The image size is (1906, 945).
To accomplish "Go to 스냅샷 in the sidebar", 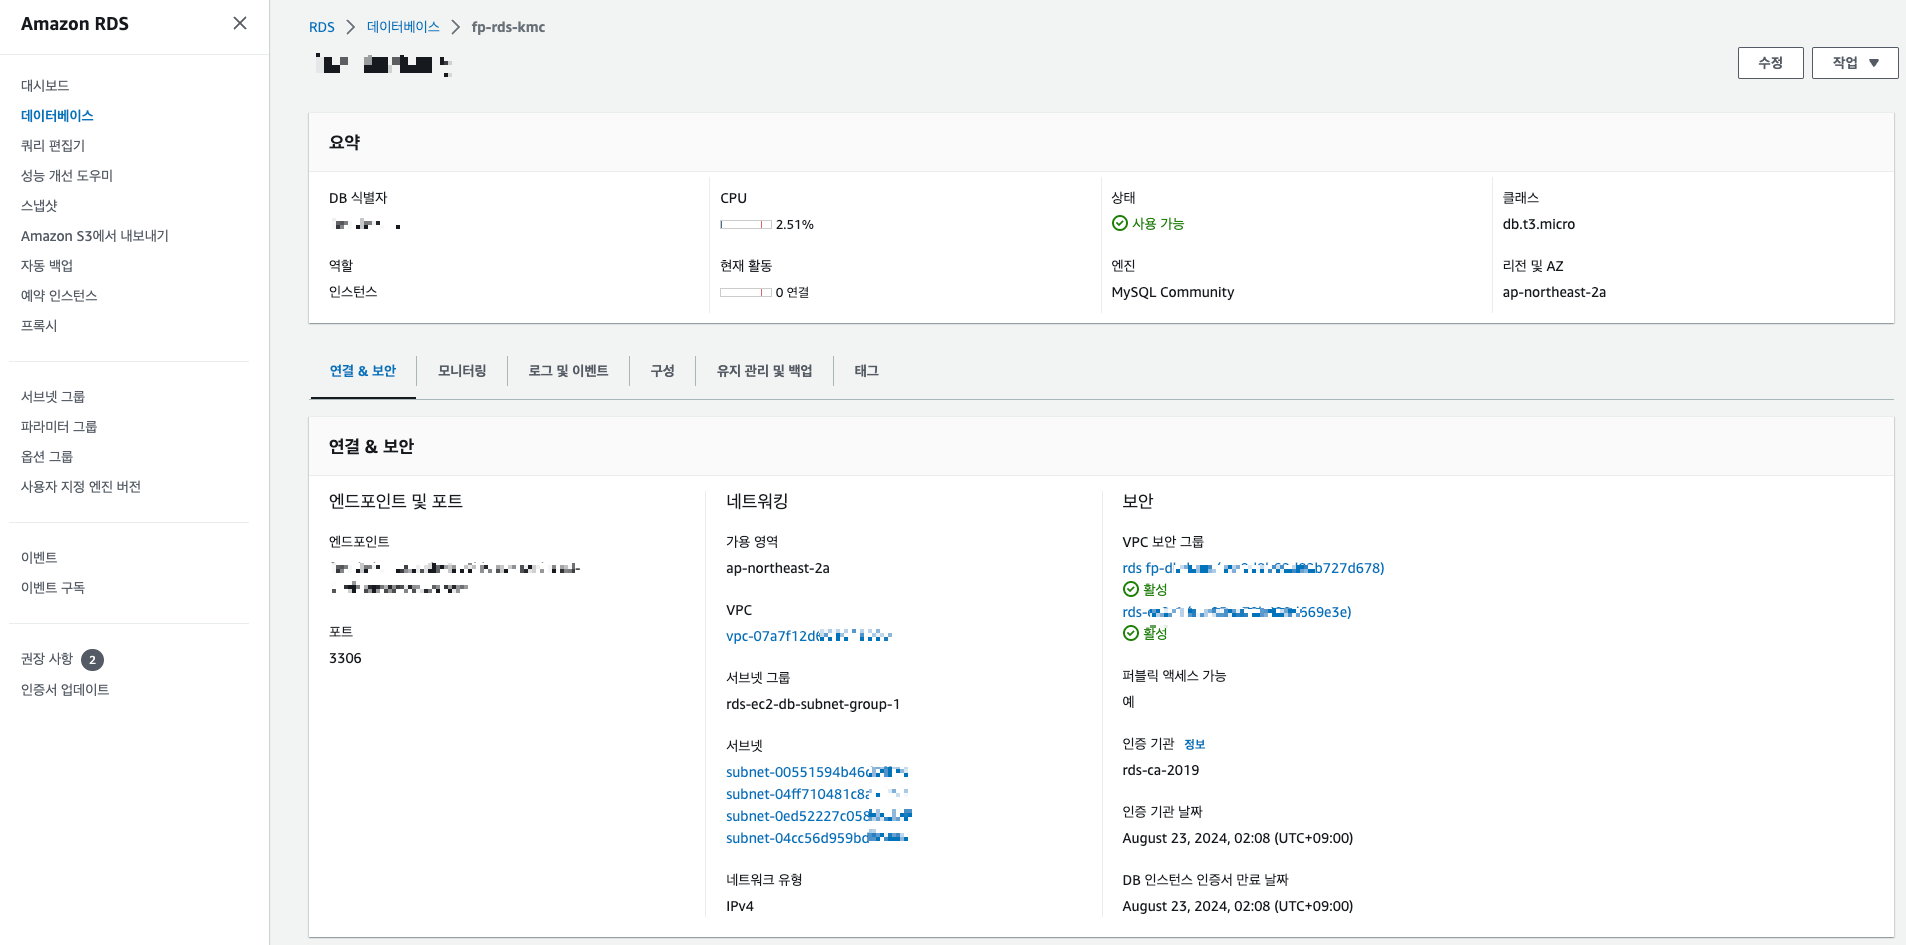I will [39, 206].
